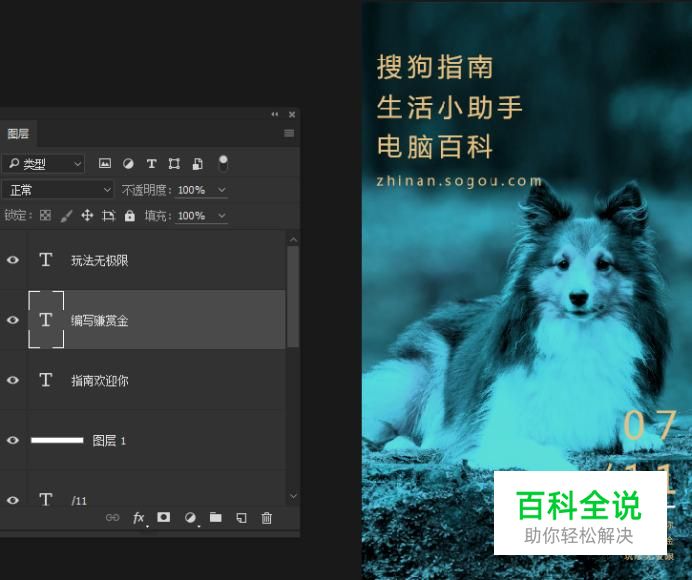Open the fx layer style menu
692x580 pixels.
[x=139, y=517]
